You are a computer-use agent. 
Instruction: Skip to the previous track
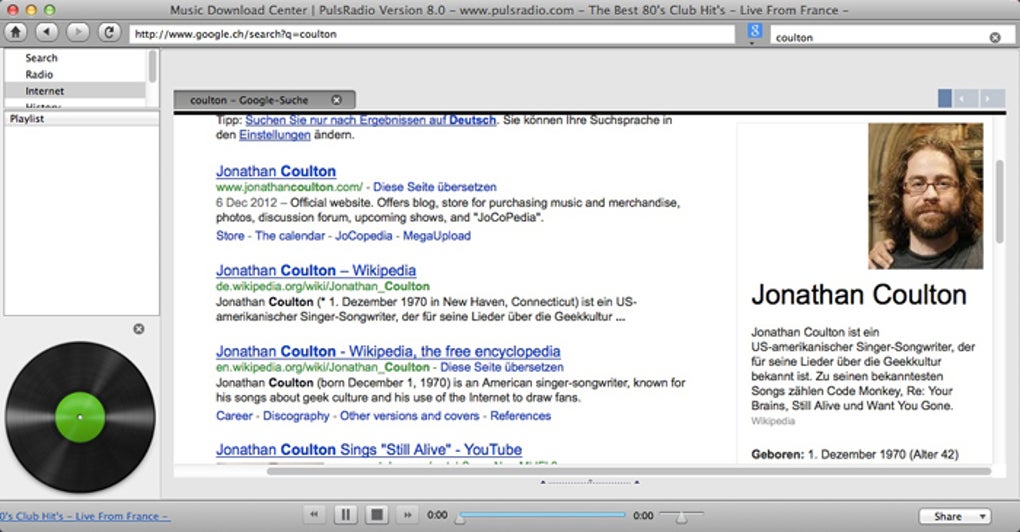click(314, 515)
